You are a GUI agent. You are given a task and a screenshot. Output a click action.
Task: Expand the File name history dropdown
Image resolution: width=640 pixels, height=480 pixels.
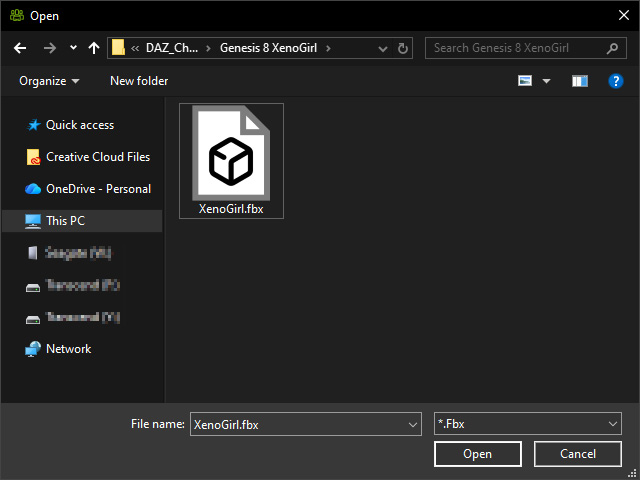coord(413,424)
